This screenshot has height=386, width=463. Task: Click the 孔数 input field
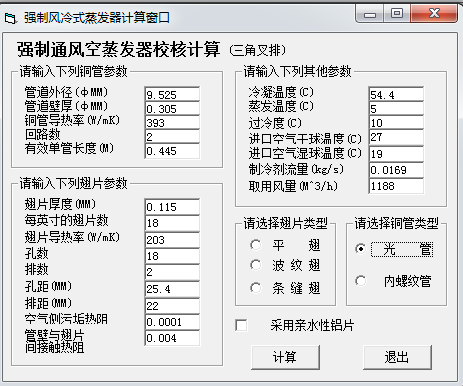(172, 256)
